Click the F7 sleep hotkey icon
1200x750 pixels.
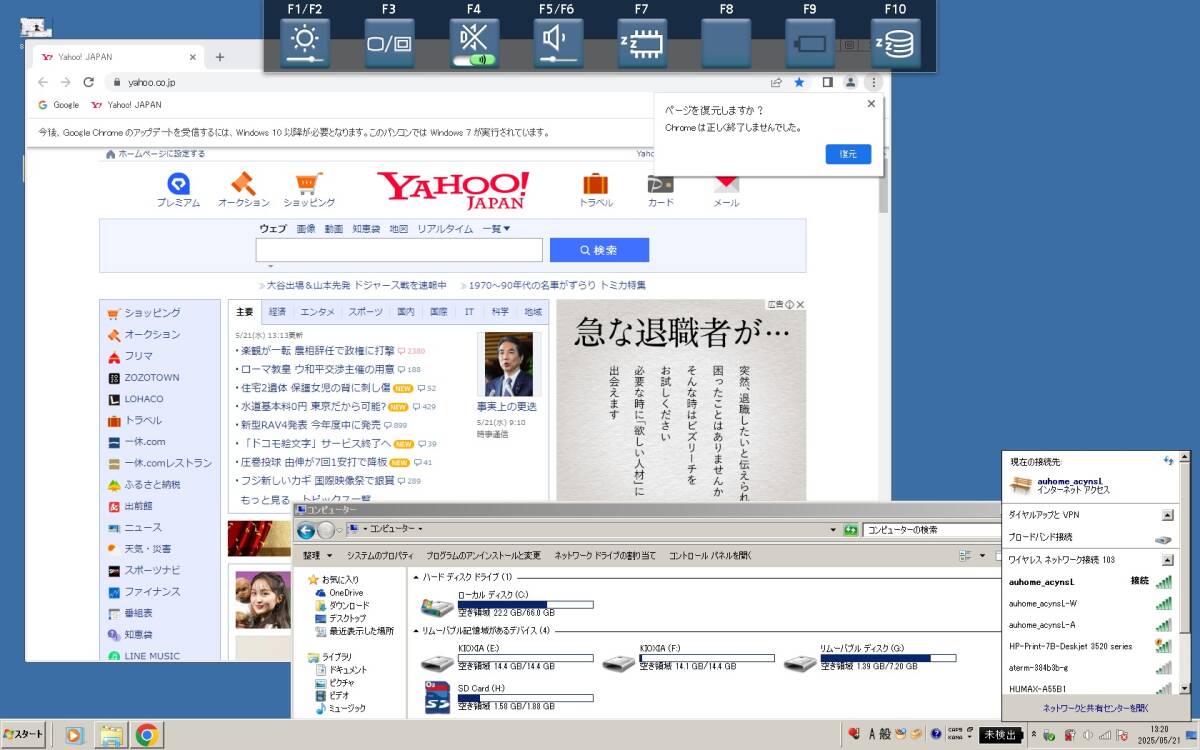[x=642, y=43]
